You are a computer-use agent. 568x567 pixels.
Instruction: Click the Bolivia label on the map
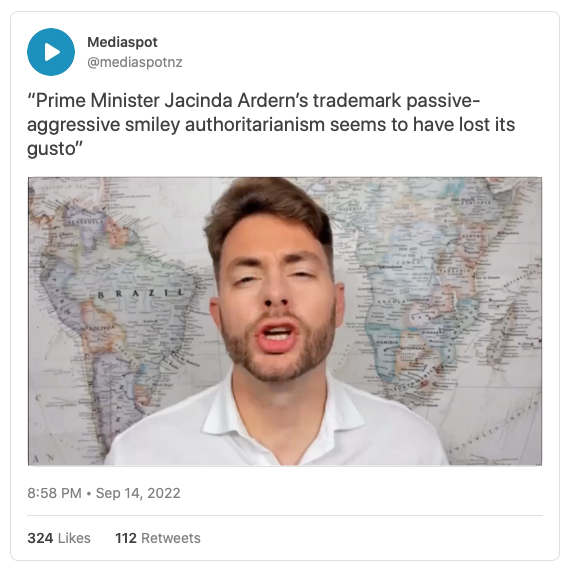coord(98,328)
